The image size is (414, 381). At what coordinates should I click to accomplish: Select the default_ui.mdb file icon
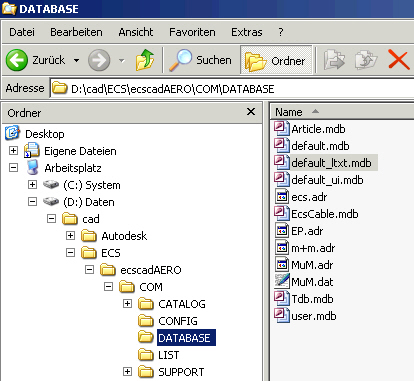click(x=281, y=180)
